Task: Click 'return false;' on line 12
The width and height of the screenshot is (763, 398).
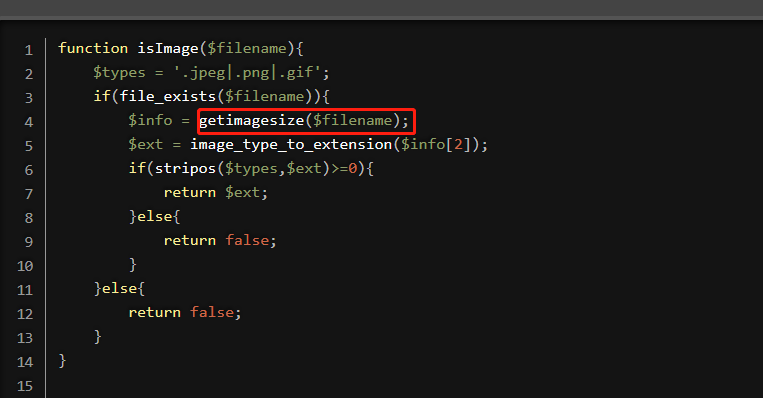Action: [x=185, y=312]
